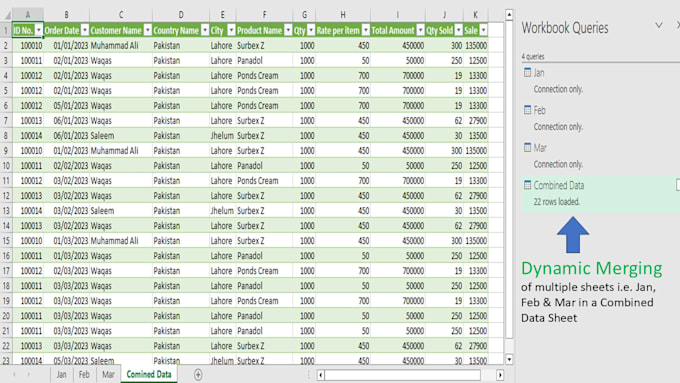Open the Rate per item filter dropdown
680x383 pixels.
pyautogui.click(x=366, y=30)
